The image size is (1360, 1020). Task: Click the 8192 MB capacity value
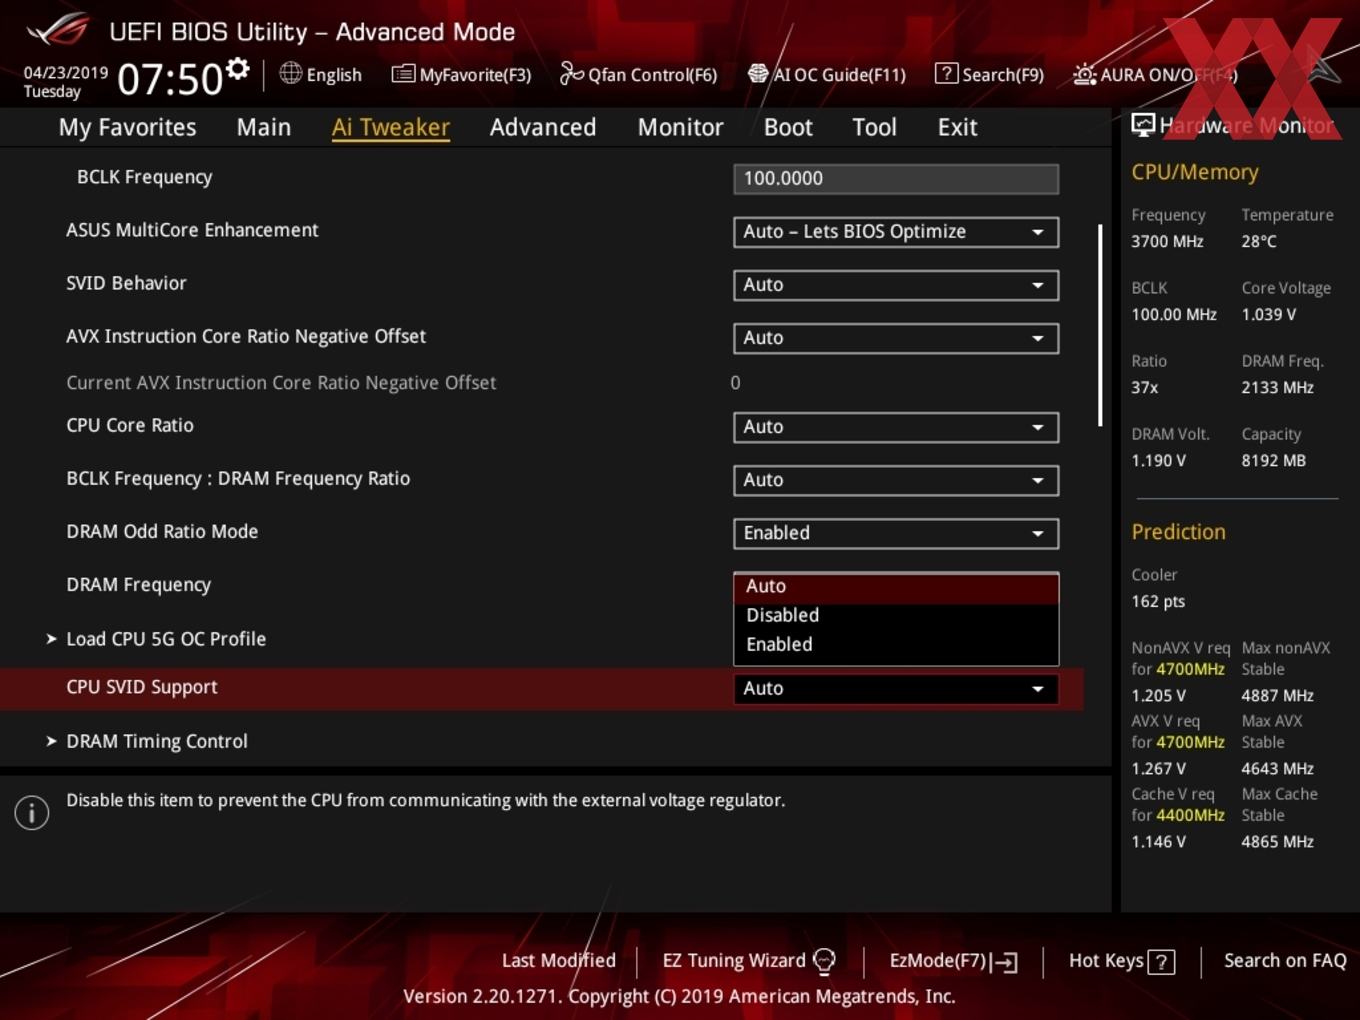tap(1273, 461)
